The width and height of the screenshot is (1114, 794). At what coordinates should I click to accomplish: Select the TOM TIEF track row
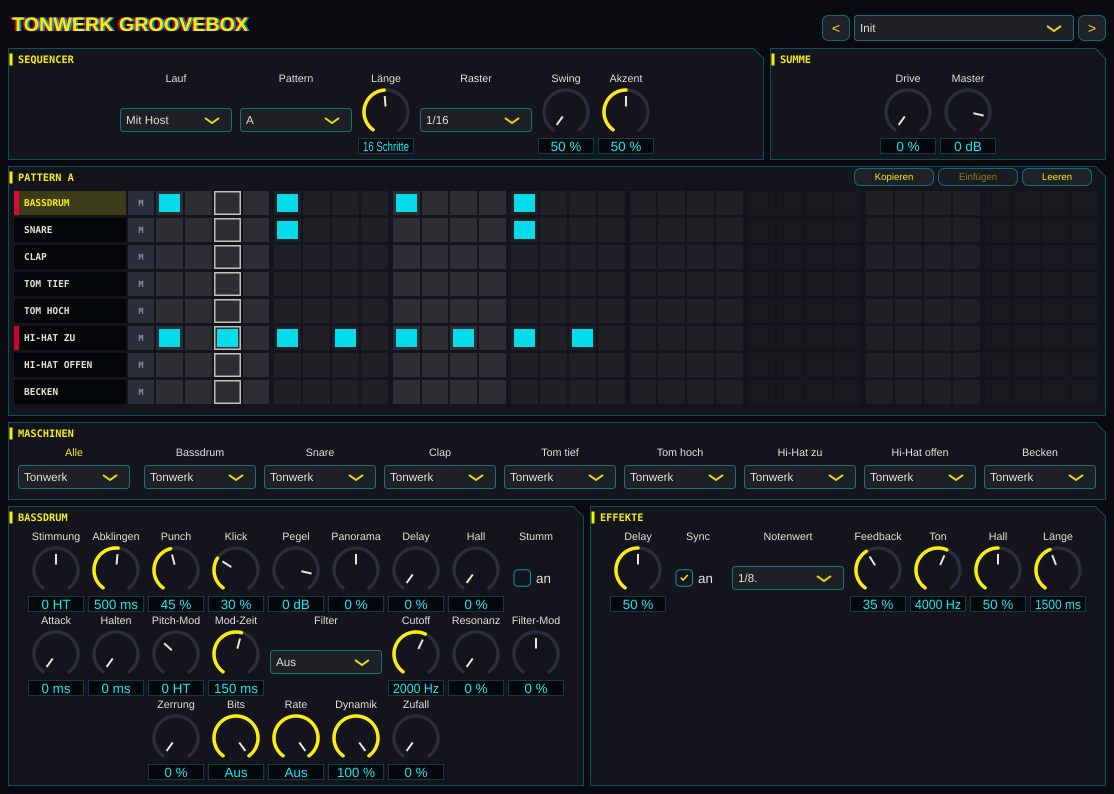[70, 284]
